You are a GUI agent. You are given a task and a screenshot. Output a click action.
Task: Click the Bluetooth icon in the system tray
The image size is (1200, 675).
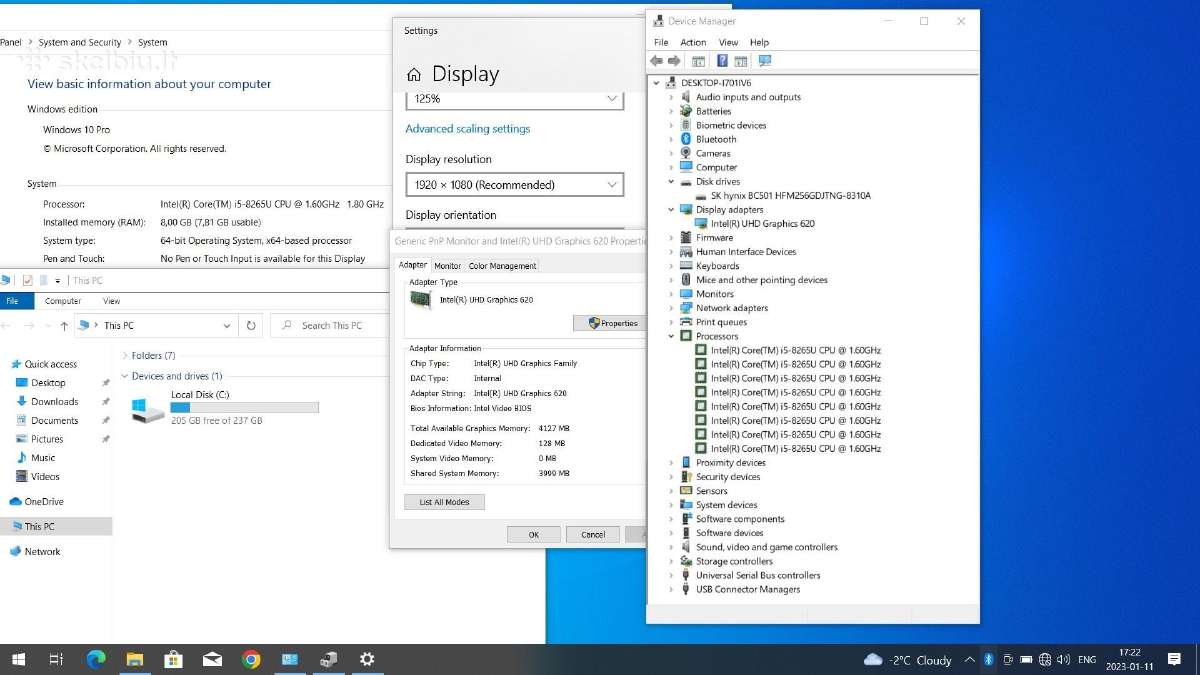pyautogui.click(x=988, y=660)
